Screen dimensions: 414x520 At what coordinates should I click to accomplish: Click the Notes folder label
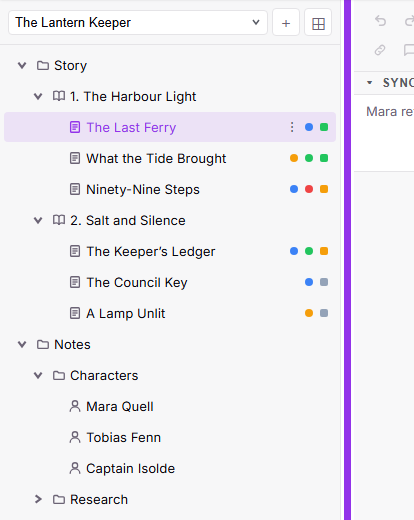pos(72,345)
